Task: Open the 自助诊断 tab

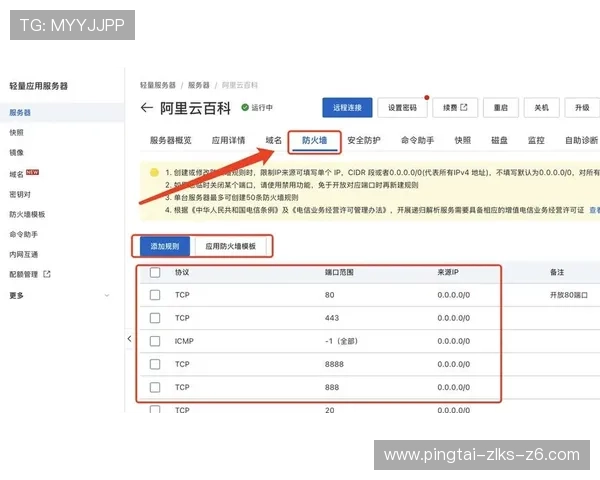Action: [x=582, y=140]
